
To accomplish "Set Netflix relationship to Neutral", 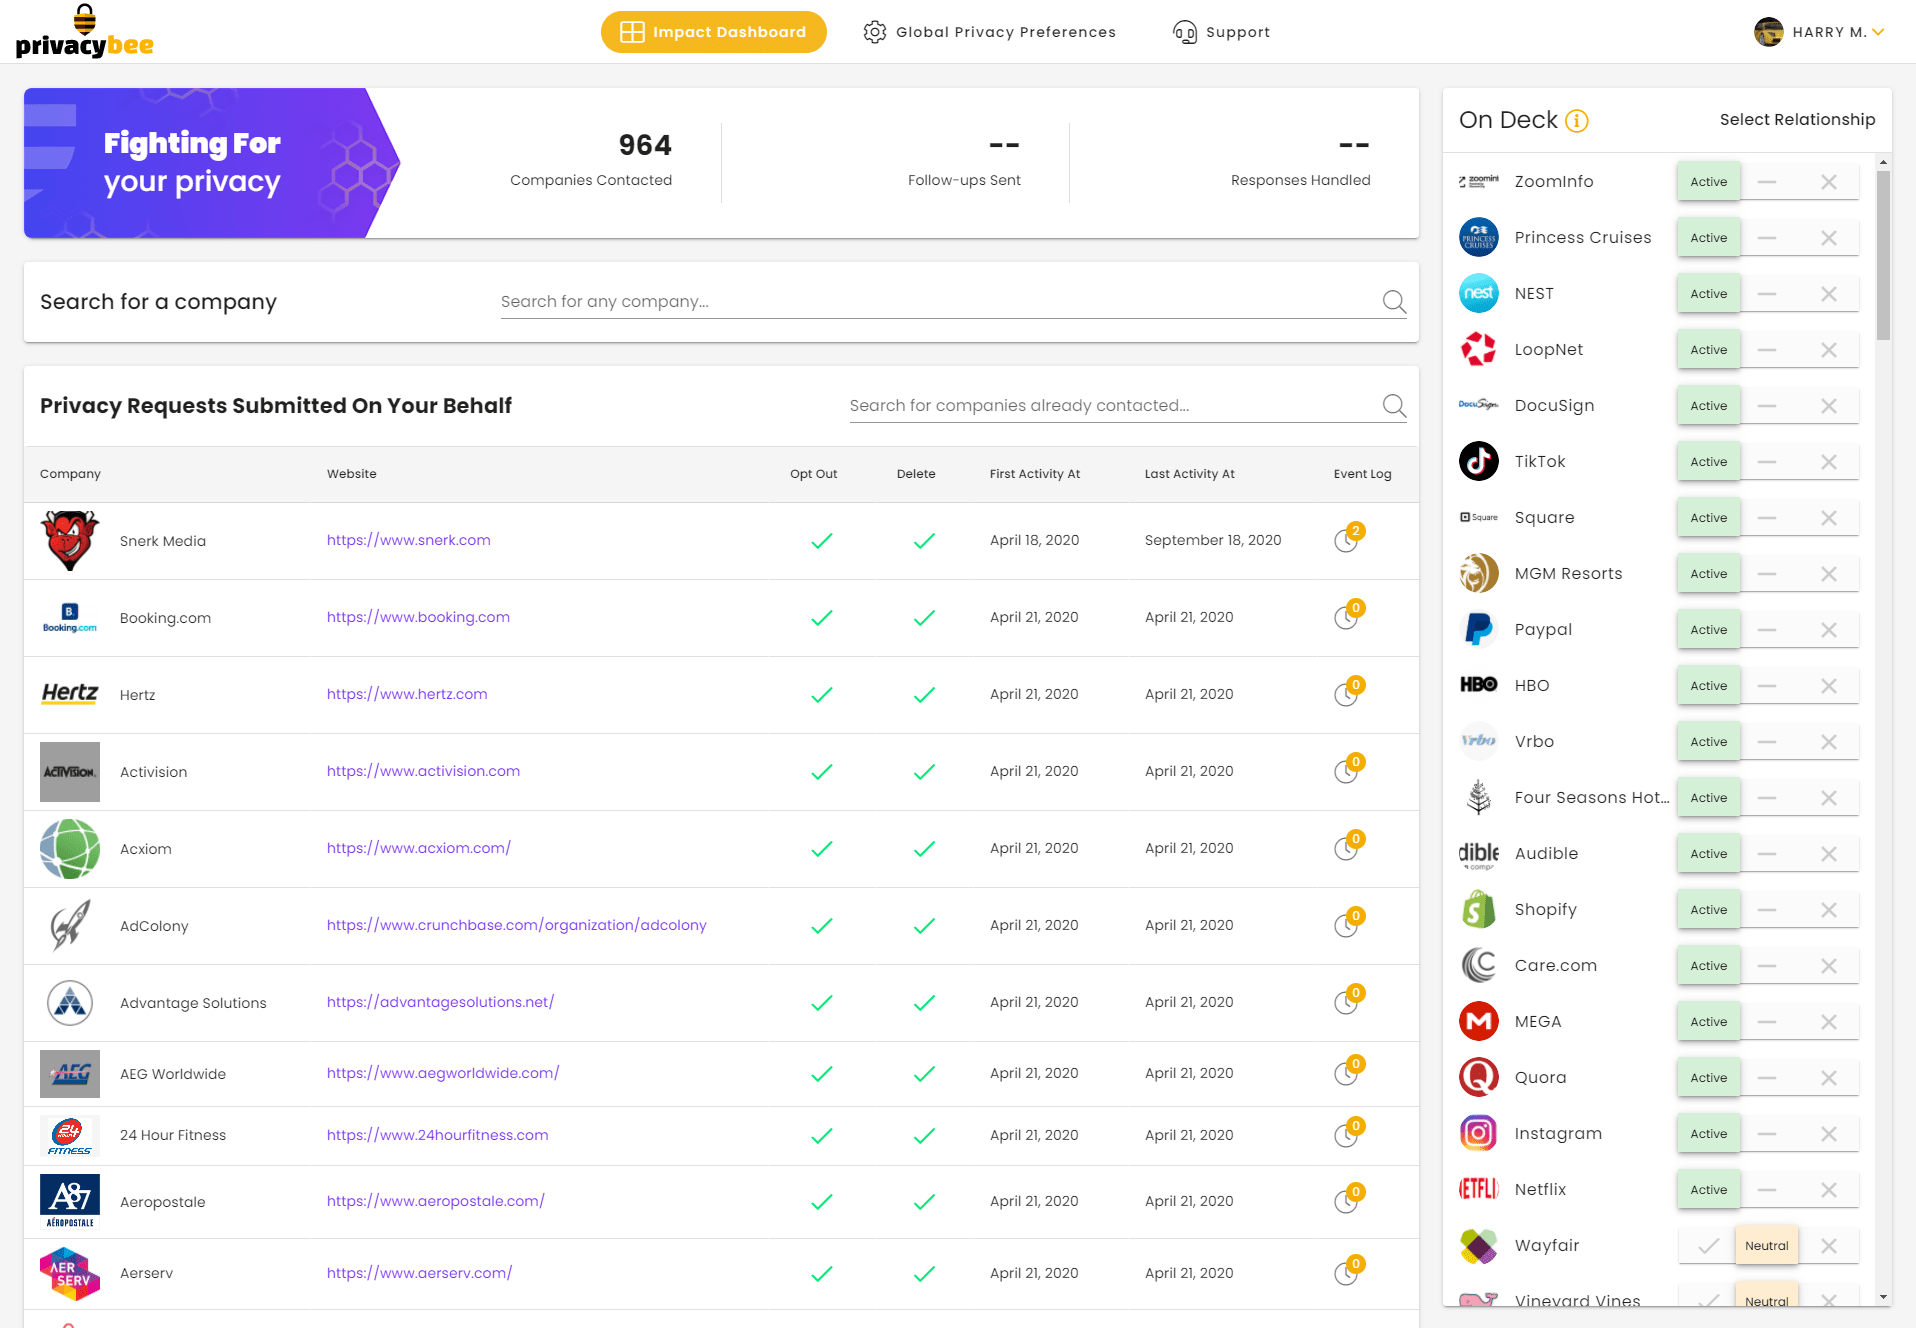I will click(x=1767, y=1189).
